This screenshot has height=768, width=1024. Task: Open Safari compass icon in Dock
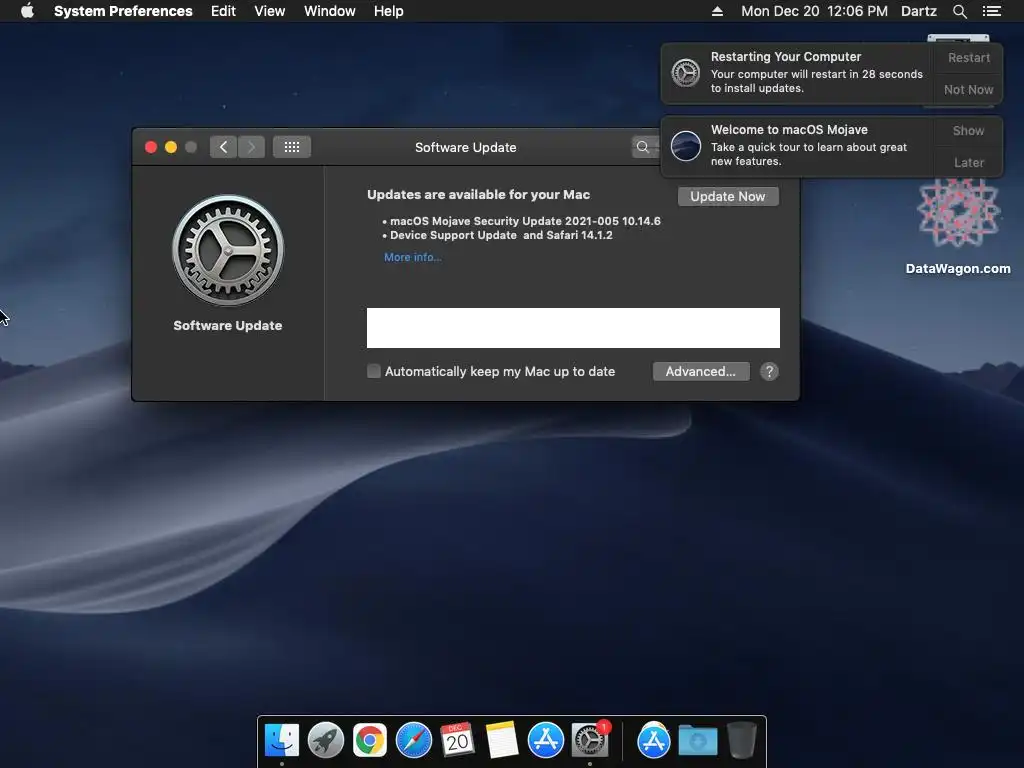point(413,741)
